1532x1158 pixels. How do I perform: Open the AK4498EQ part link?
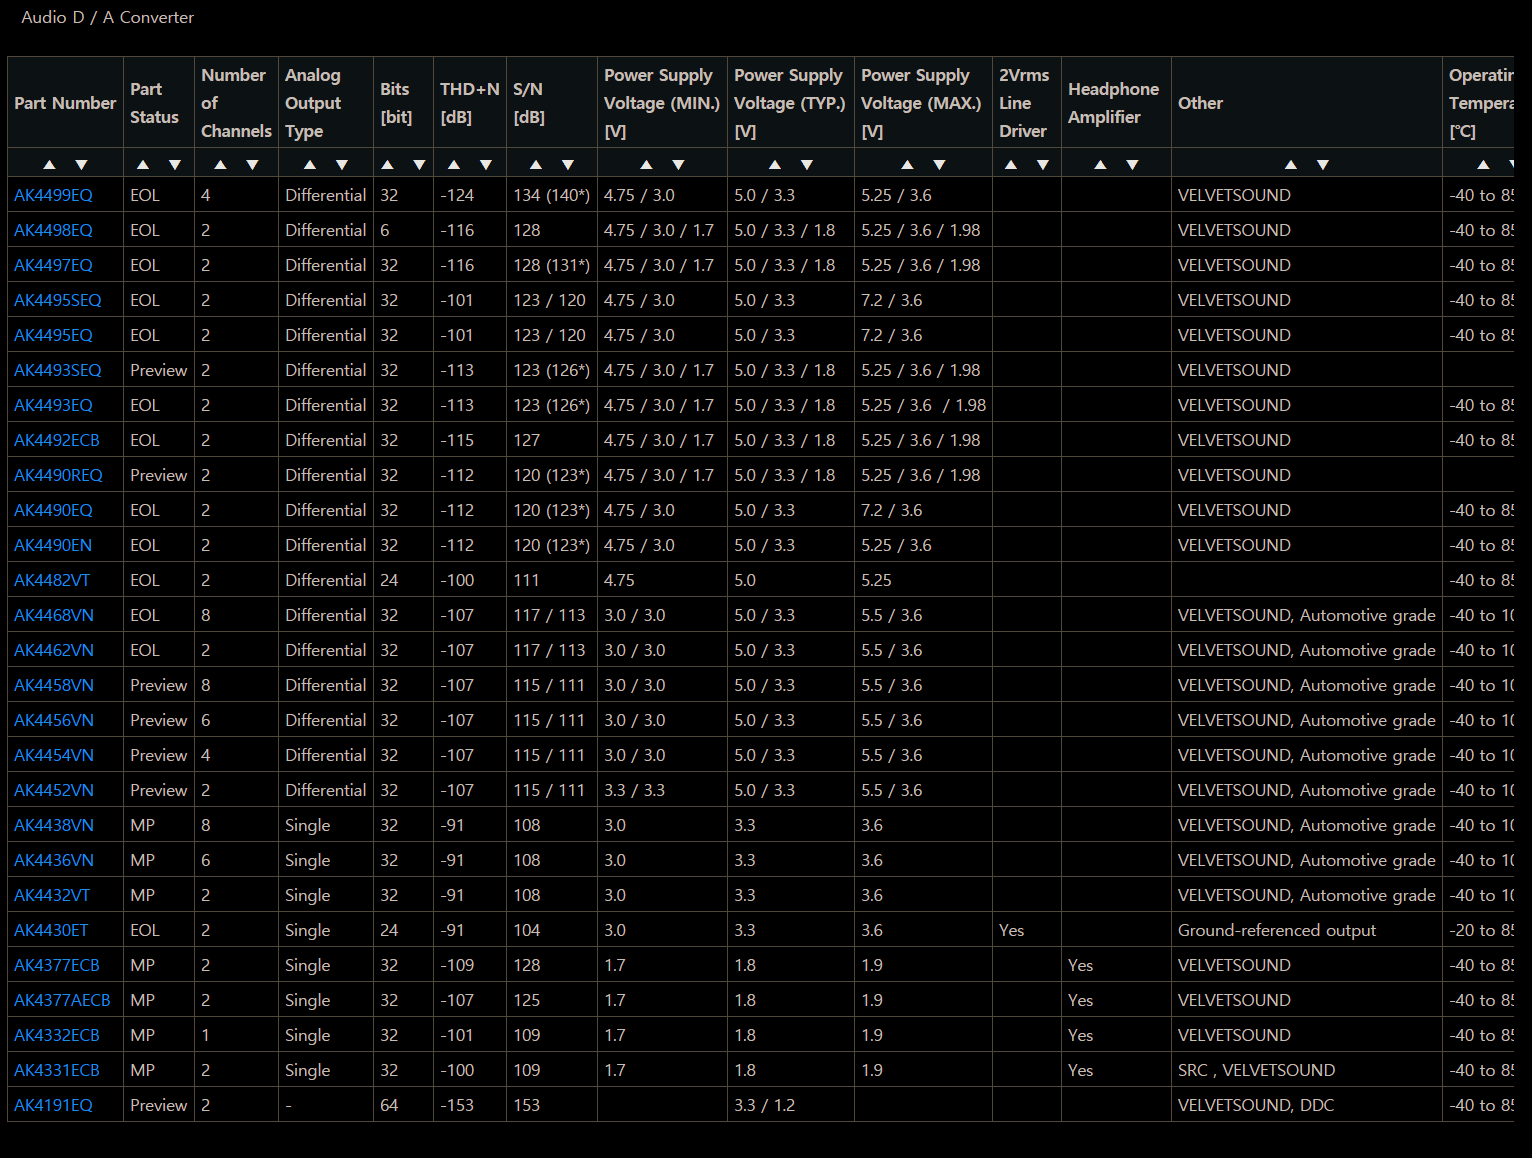point(53,230)
